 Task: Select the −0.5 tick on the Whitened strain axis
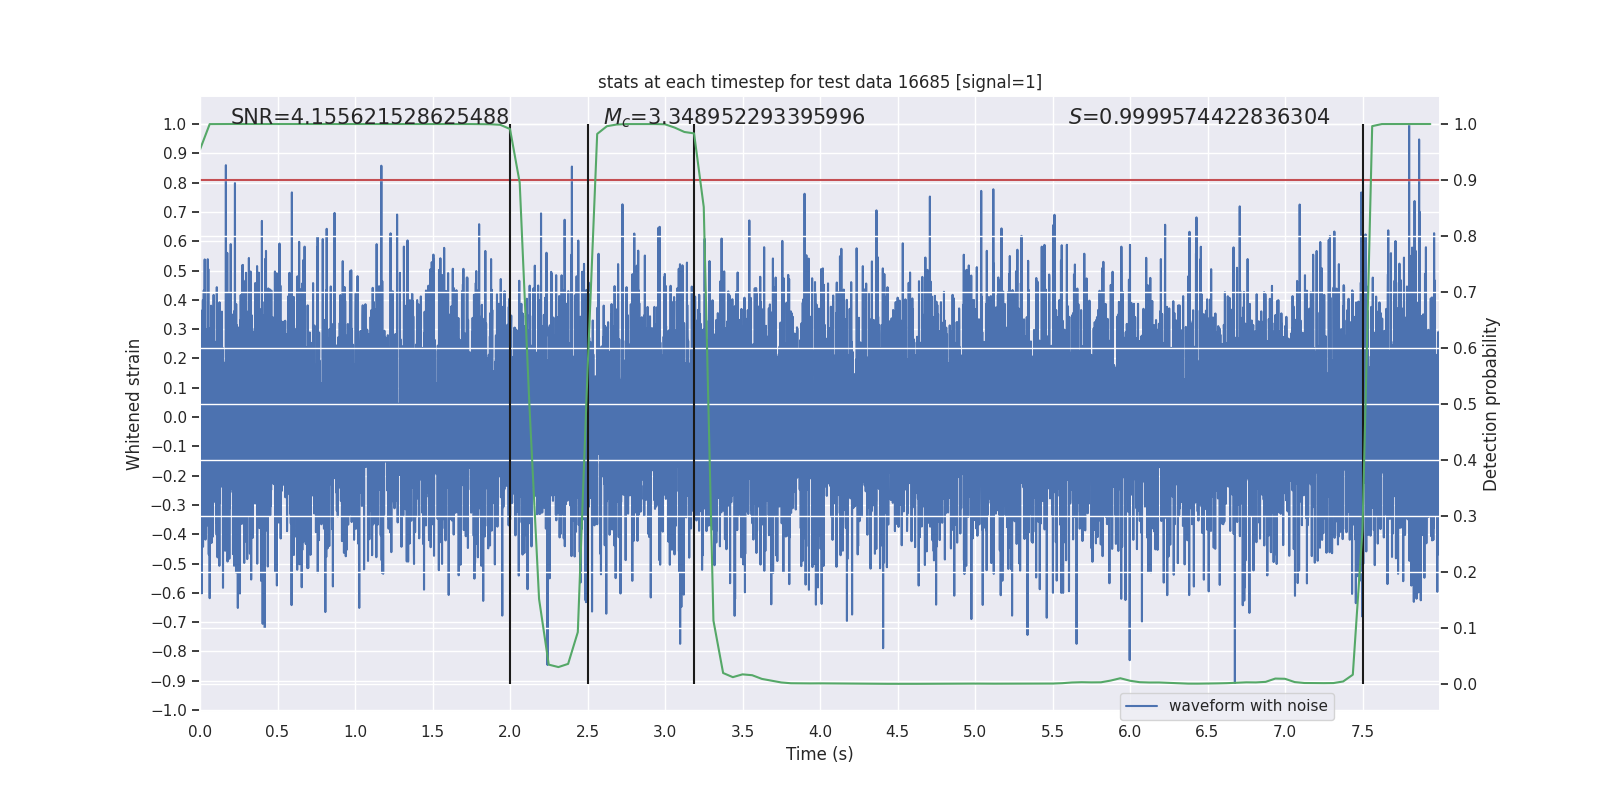[169, 564]
